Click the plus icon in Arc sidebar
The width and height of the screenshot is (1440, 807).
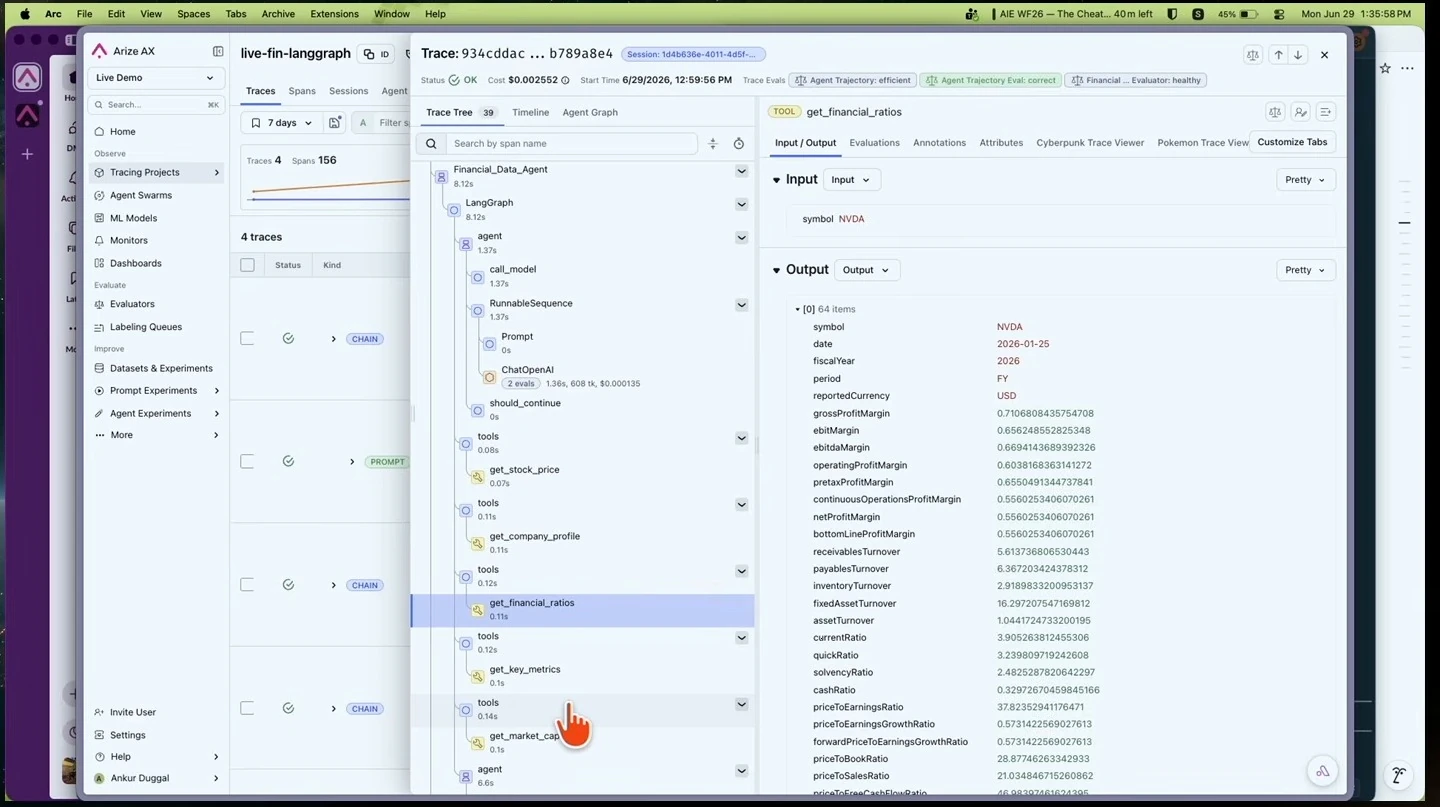click(x=27, y=154)
